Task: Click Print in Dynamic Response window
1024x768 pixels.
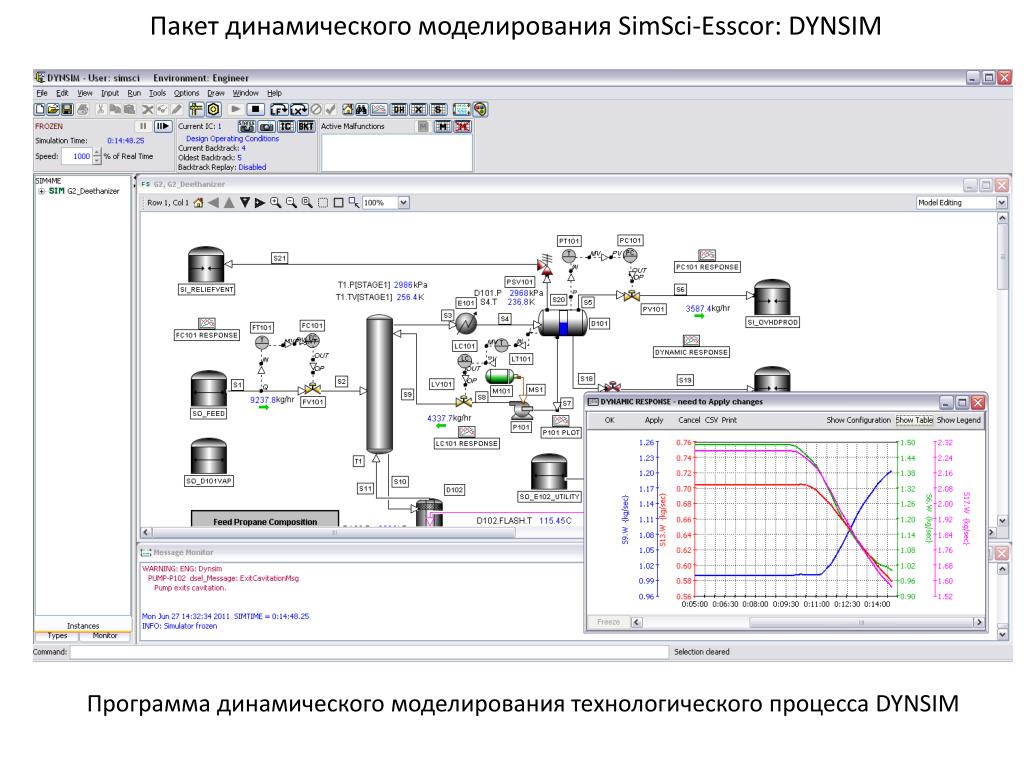Action: (729, 420)
